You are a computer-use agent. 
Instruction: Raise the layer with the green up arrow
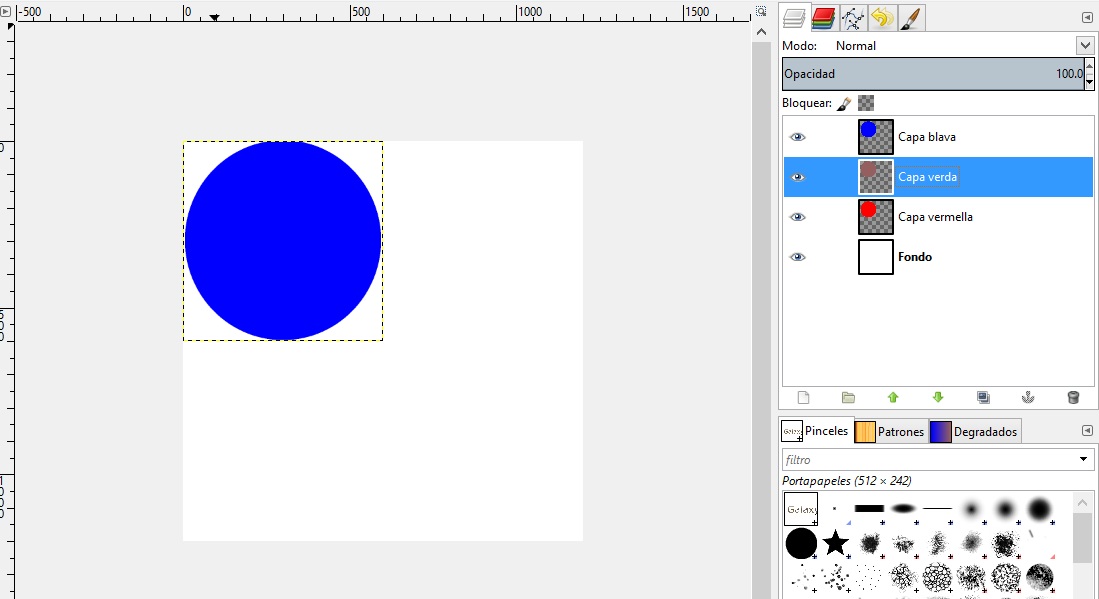tap(893, 397)
